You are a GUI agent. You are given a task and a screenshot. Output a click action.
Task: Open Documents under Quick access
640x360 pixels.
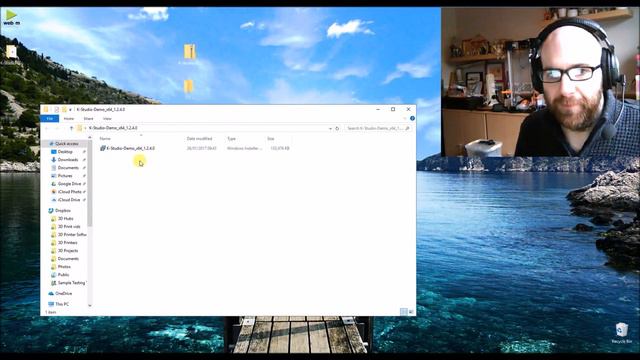click(x=68, y=168)
